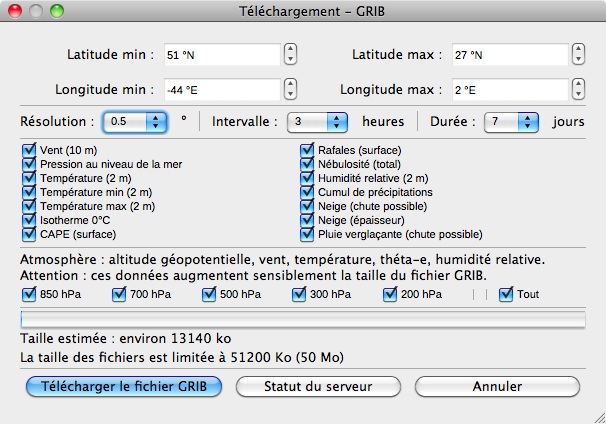Click the Statut du serveur button
This screenshot has width=606, height=424.
(318, 386)
